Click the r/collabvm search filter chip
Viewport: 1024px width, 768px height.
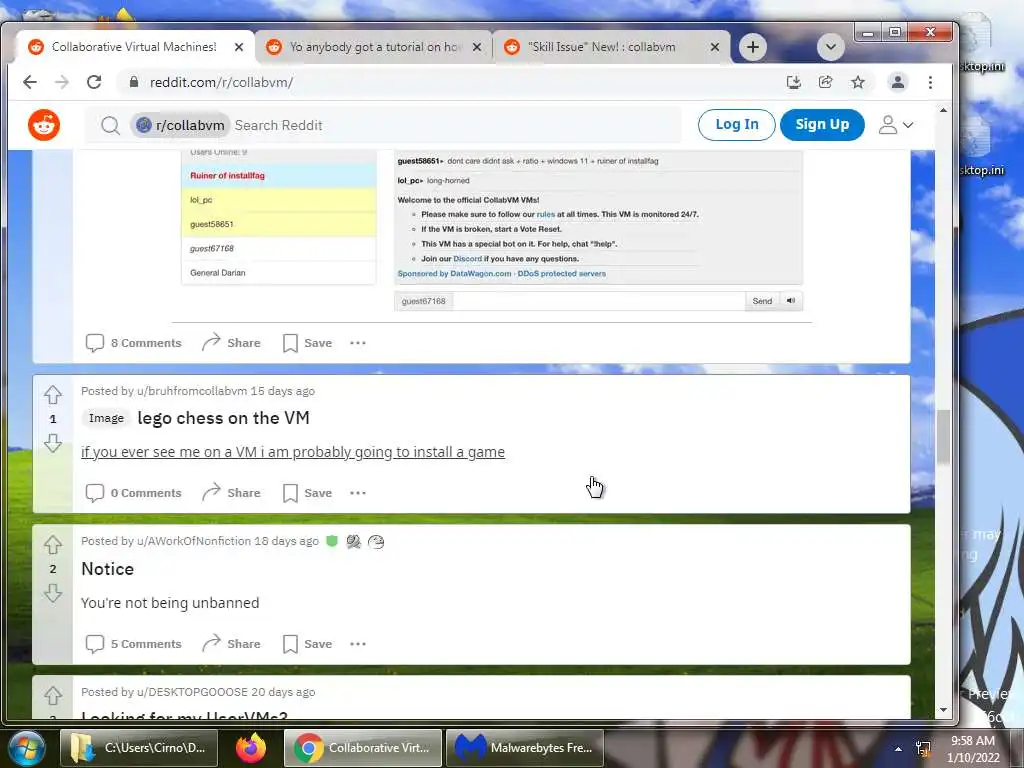180,125
